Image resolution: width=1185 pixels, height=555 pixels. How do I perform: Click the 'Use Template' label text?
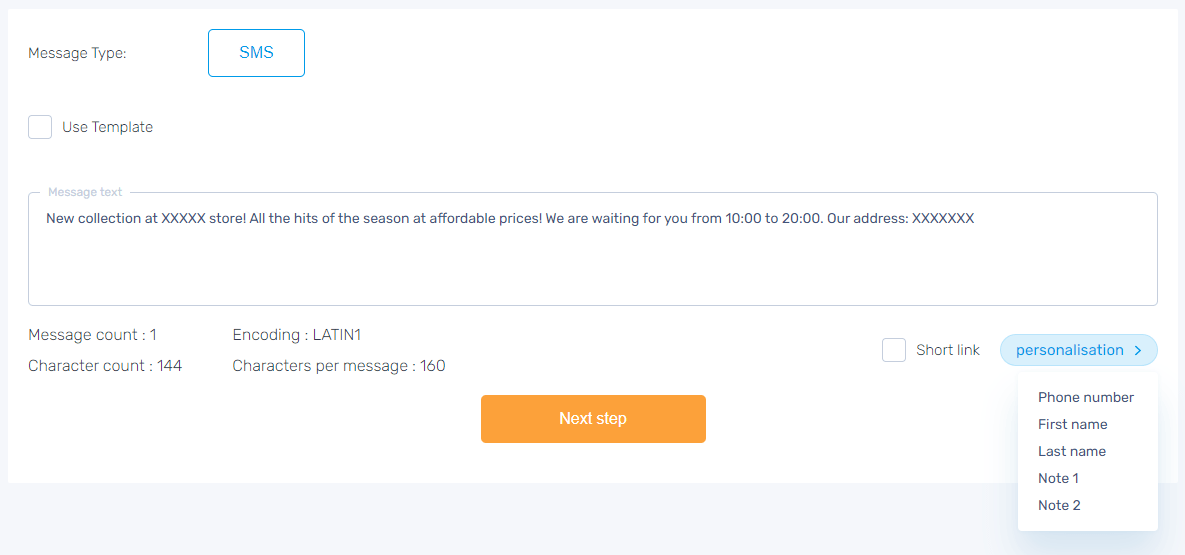tap(107, 127)
